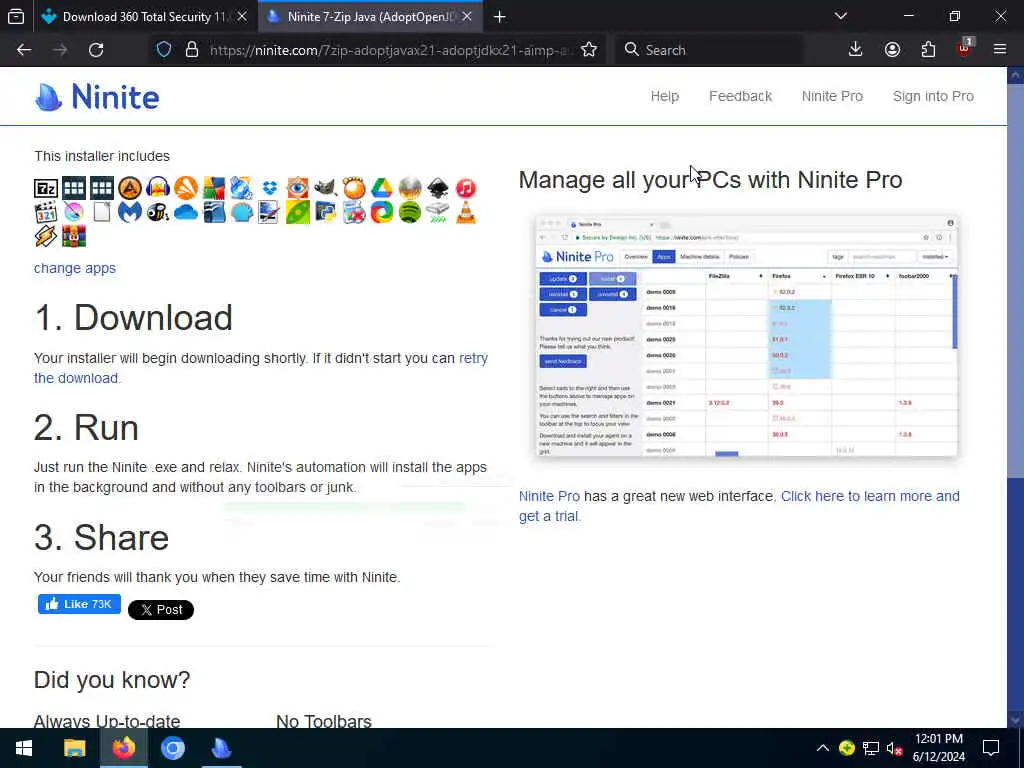Open the Firefox downloads panel
This screenshot has height=768, width=1024.
click(856, 50)
